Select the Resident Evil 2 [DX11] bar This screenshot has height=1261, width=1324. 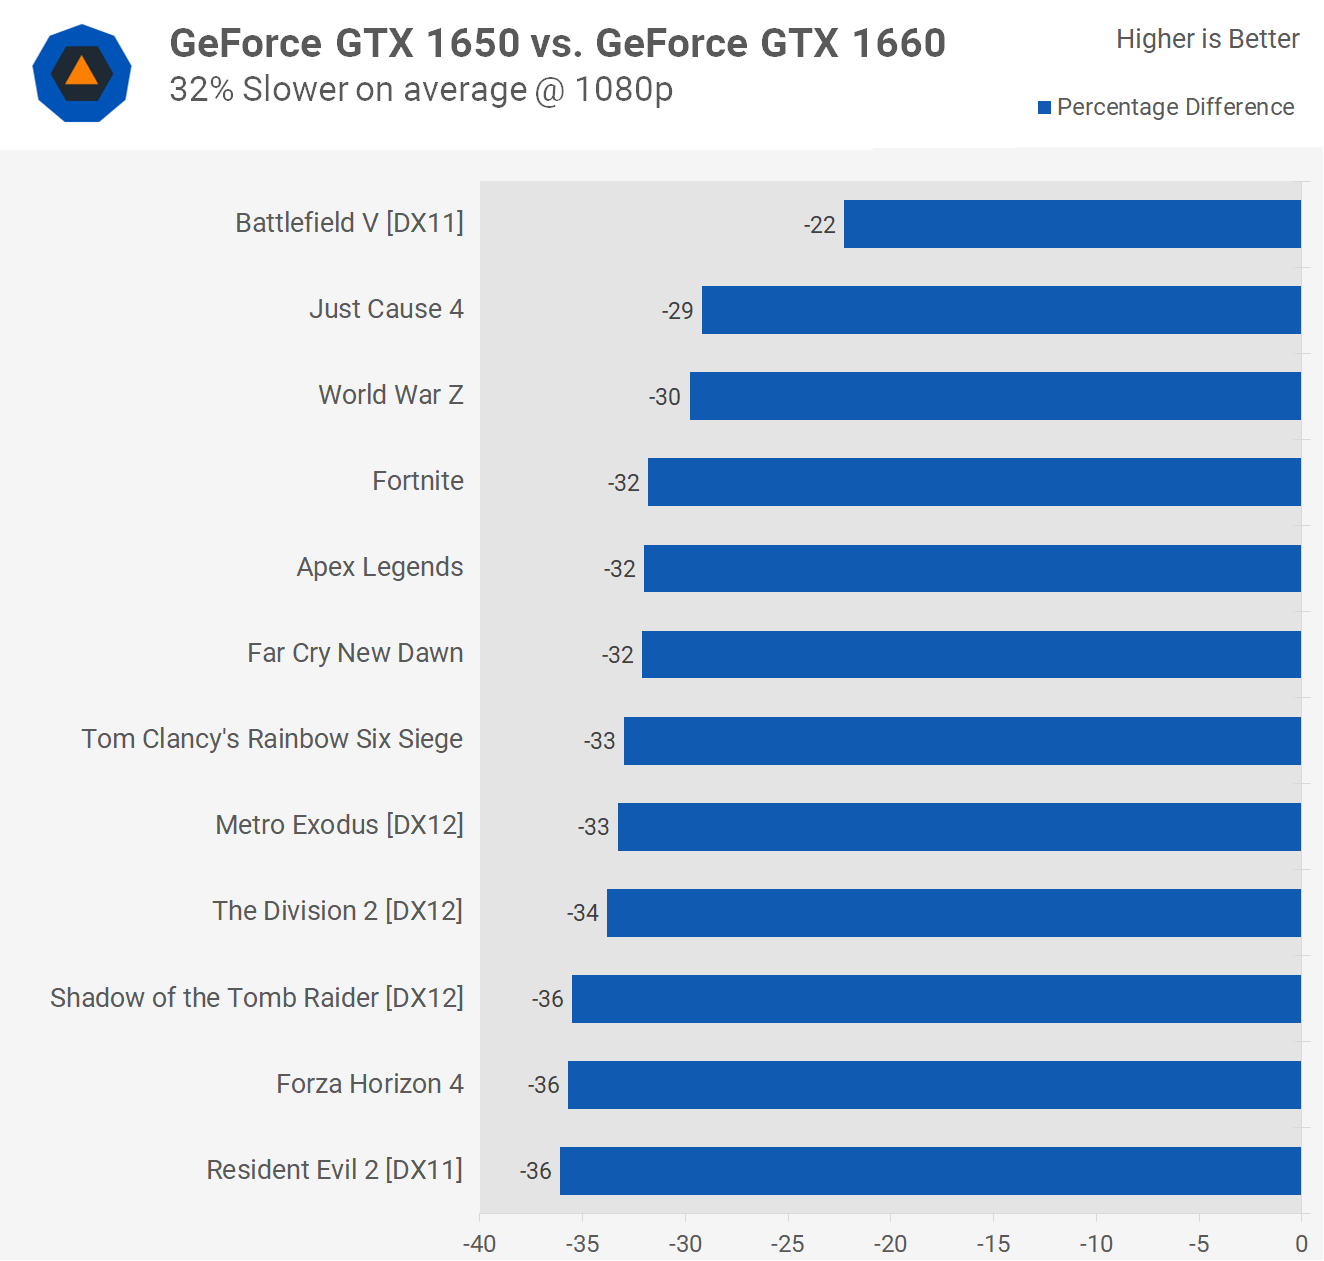click(x=929, y=1171)
